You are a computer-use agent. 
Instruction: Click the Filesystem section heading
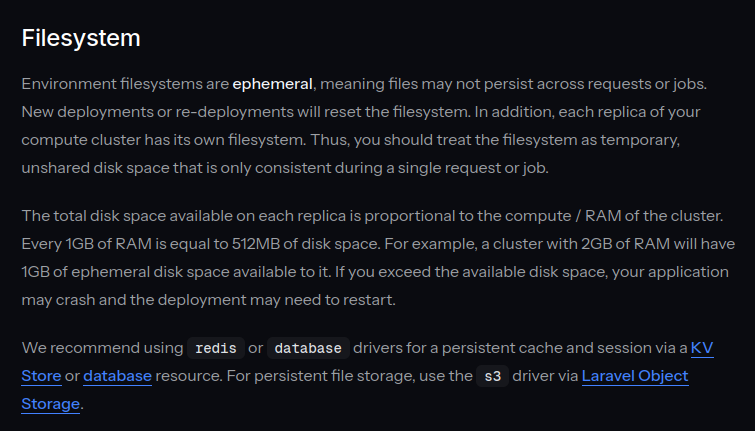click(x=81, y=39)
